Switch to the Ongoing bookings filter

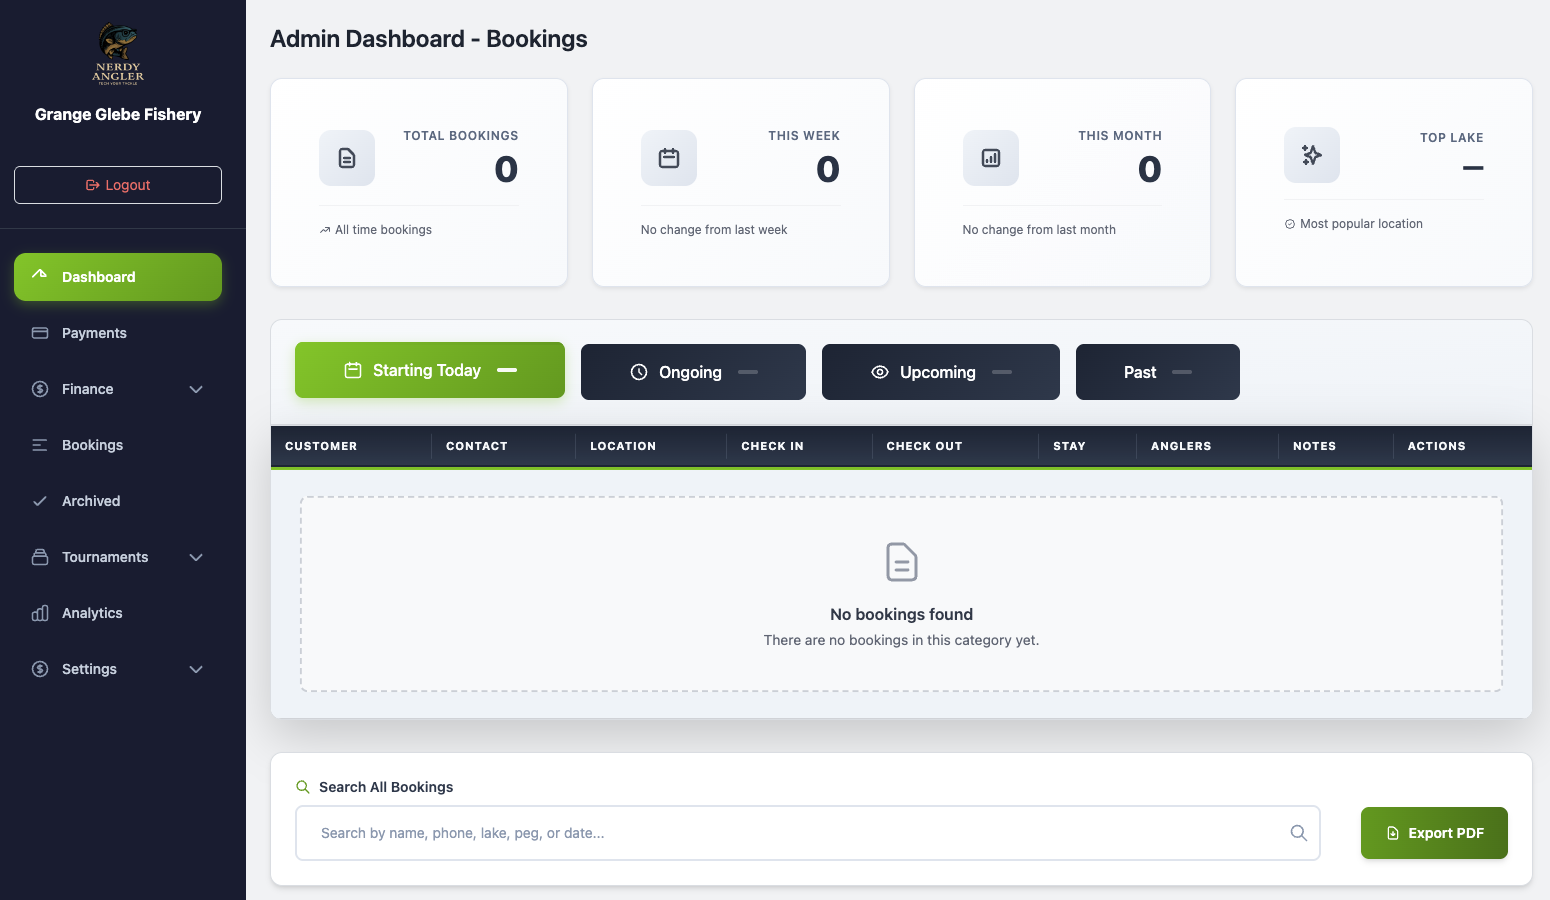(x=692, y=371)
